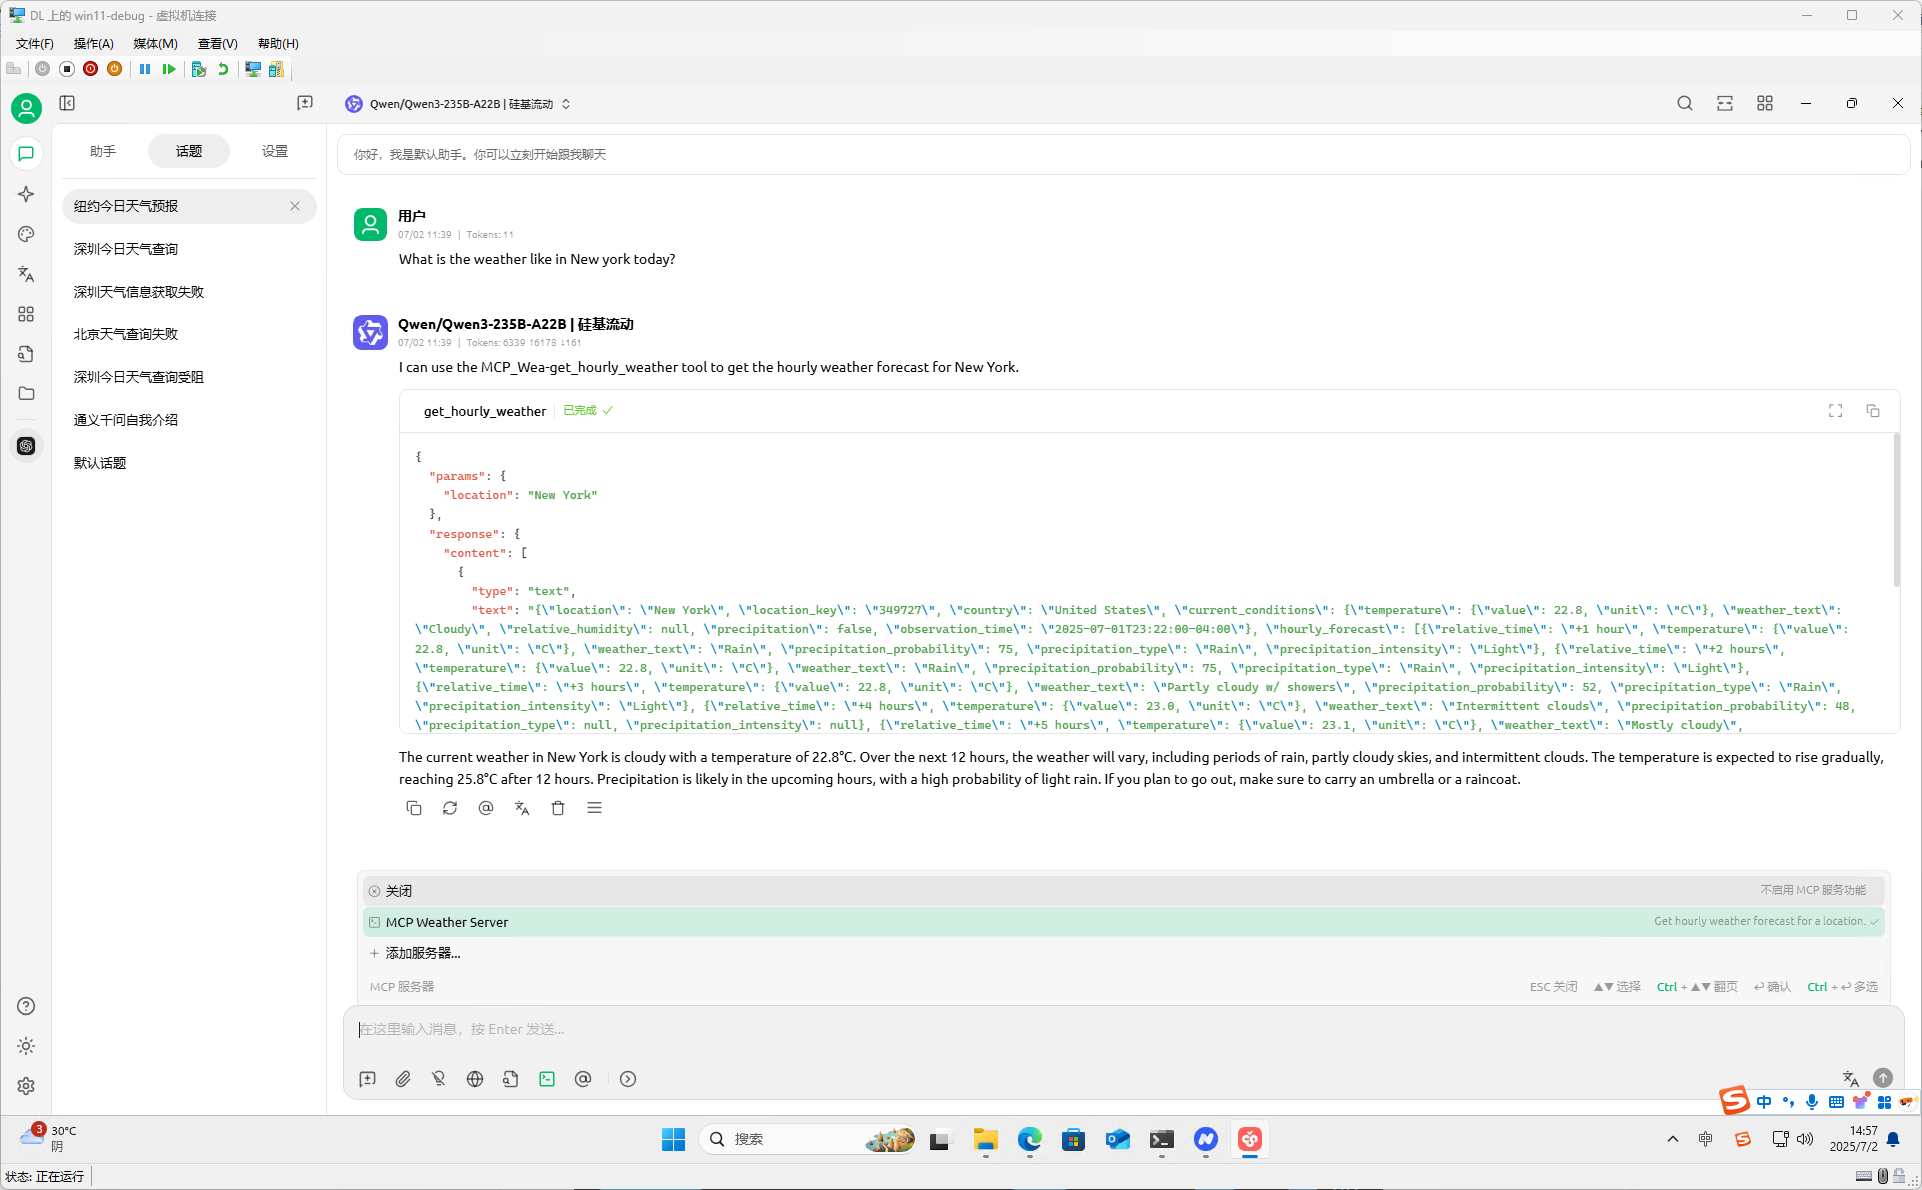Click the web search globe icon
This screenshot has width=1922, height=1190.
pos(475,1079)
